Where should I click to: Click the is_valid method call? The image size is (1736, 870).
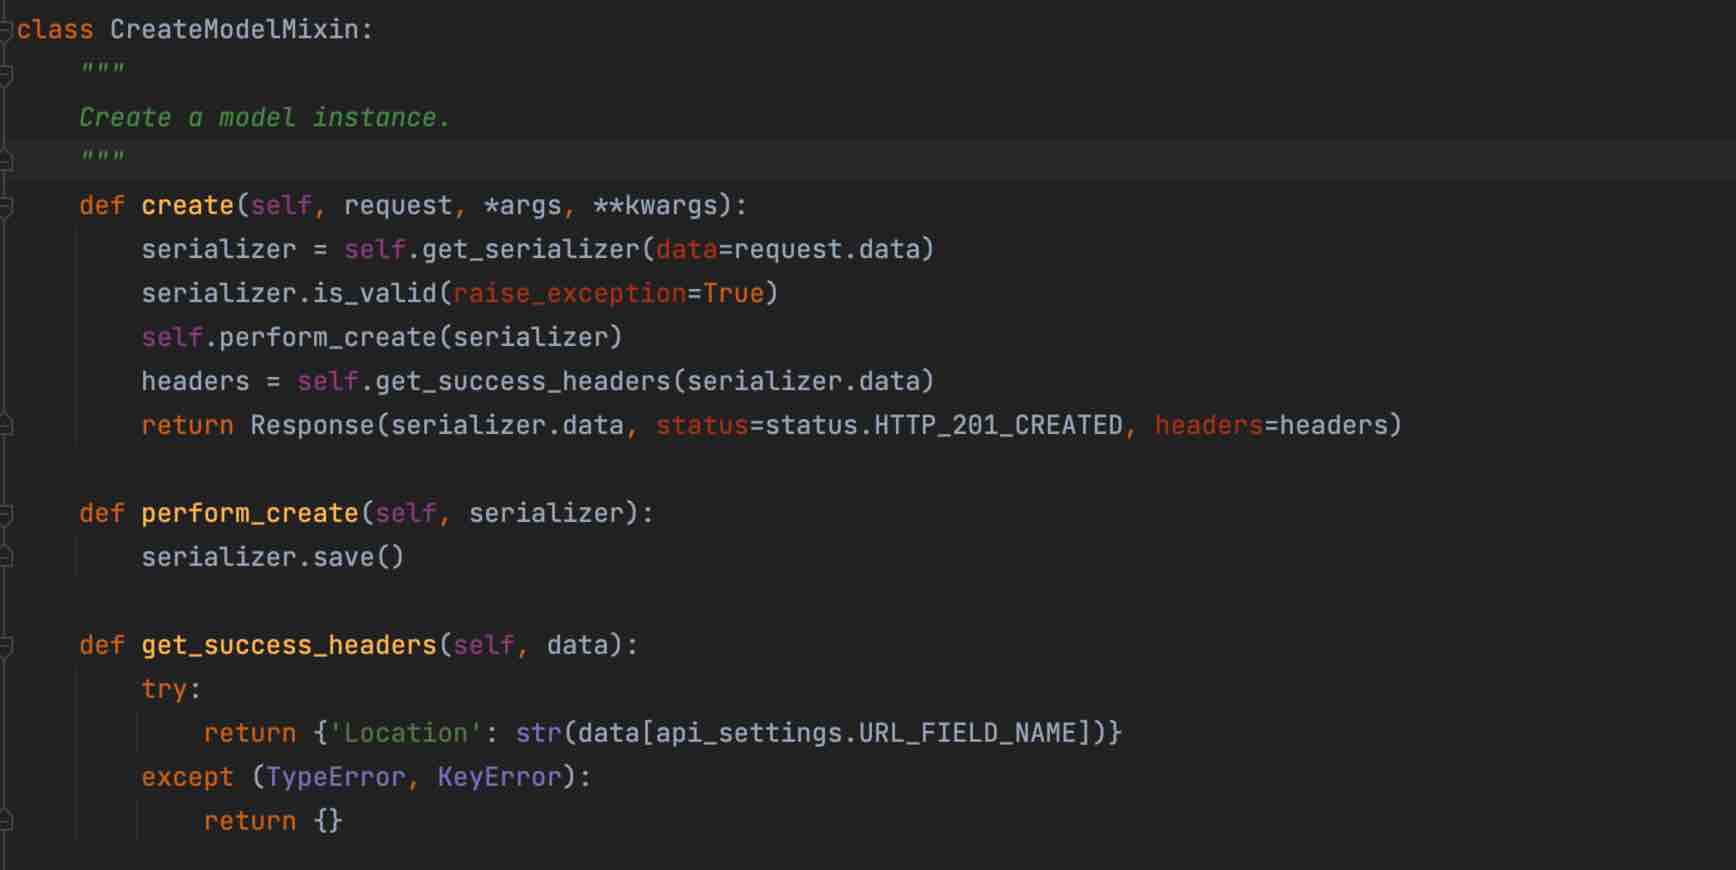click(x=375, y=294)
